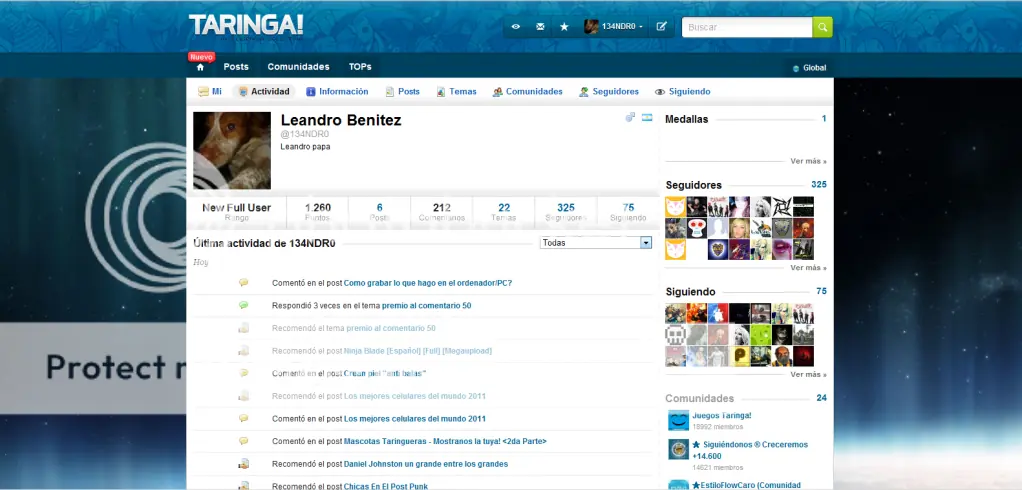Click the Argentina flag icon
Viewport: 1022px width, 490px height.
pos(647,117)
